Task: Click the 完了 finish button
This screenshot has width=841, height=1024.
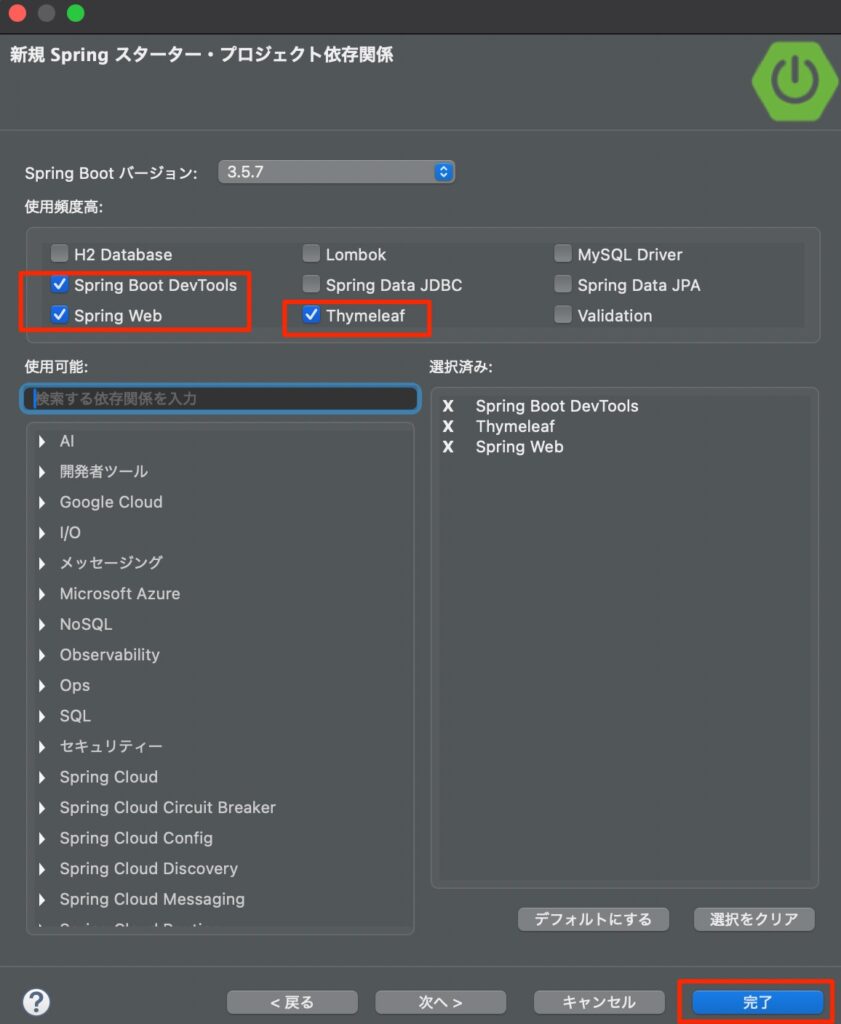Action: pos(757,1002)
